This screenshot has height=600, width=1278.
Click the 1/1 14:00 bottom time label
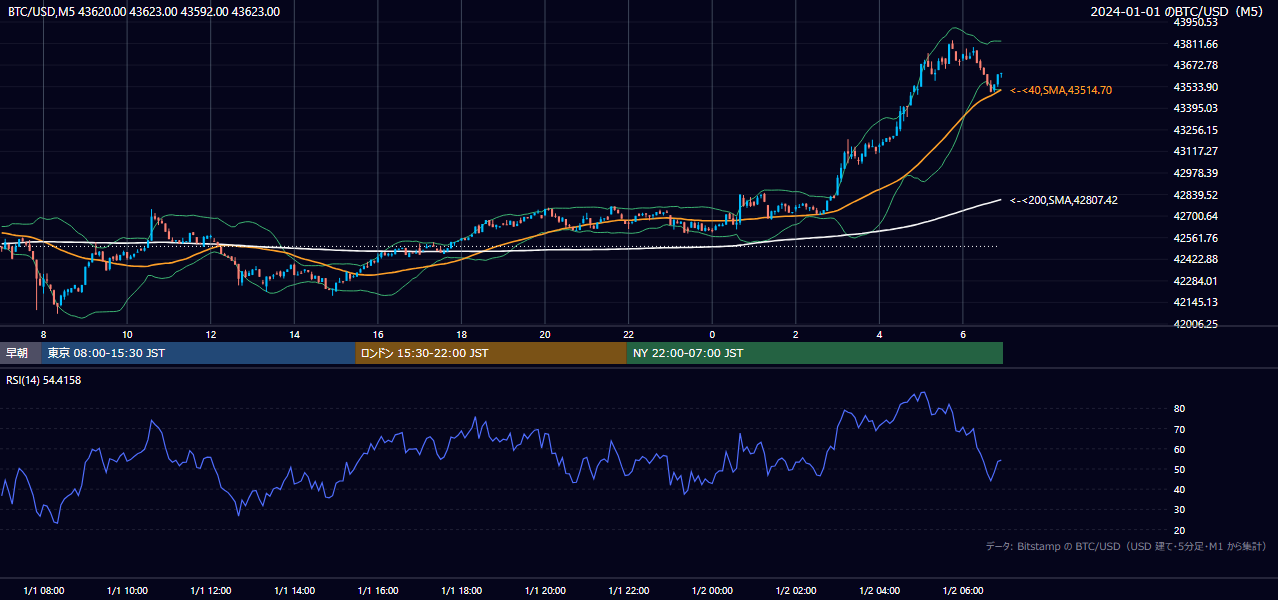point(294,590)
